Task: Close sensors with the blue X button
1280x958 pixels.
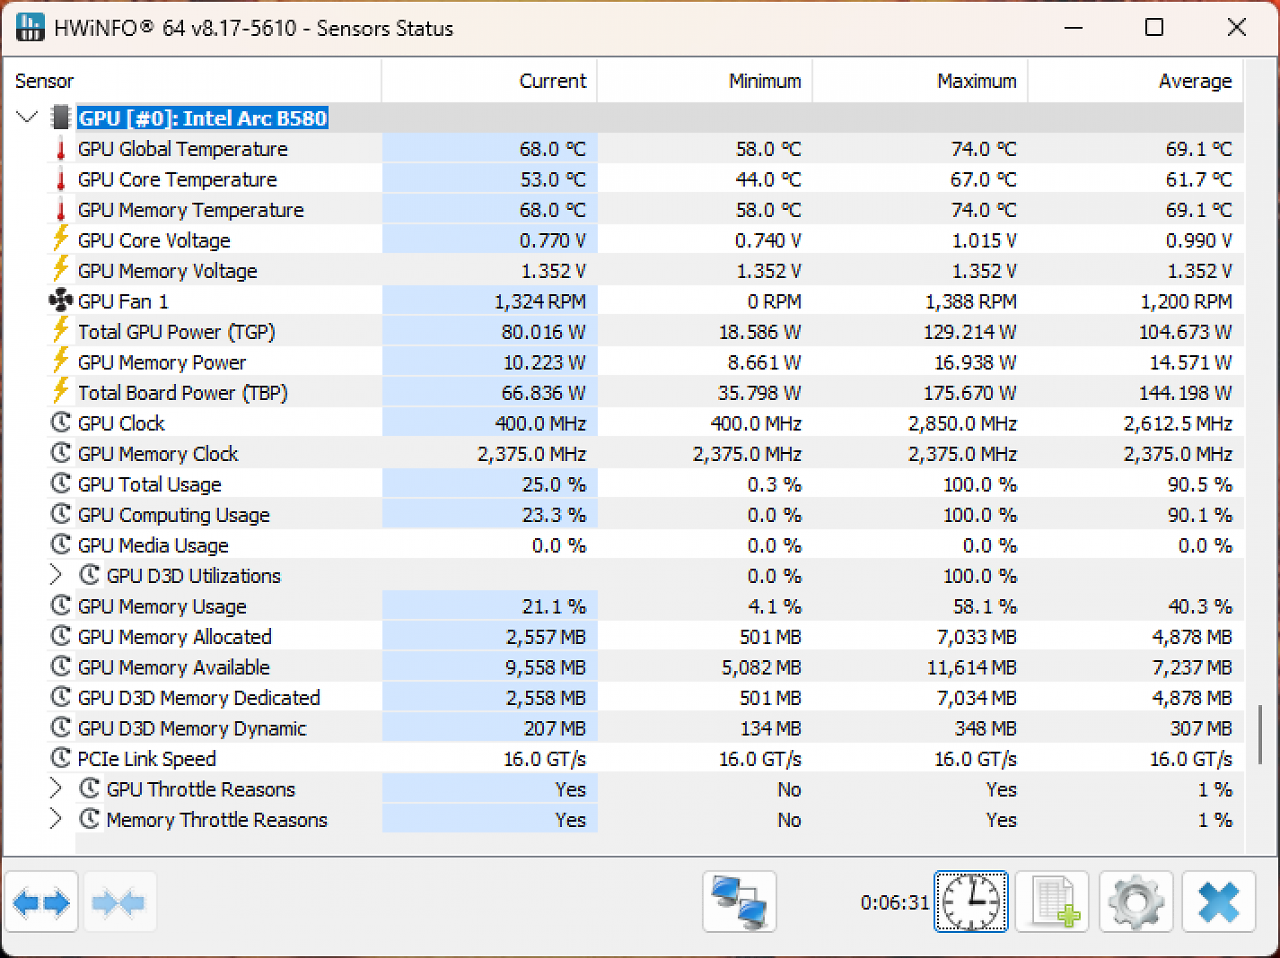Action: 1219,902
